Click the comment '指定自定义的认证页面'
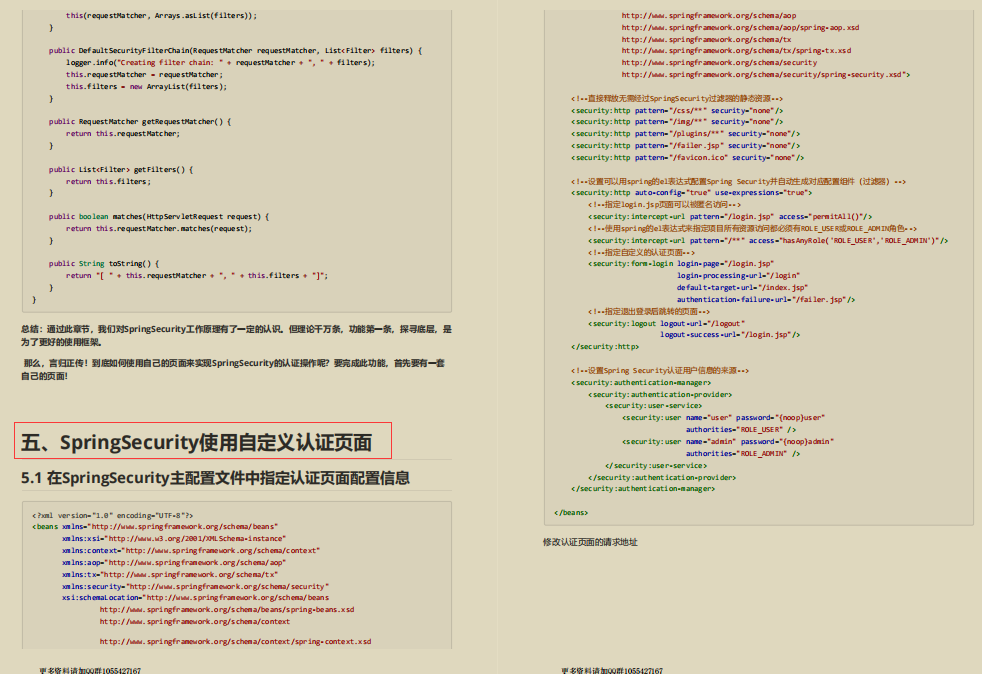The image size is (982, 674). (641, 252)
